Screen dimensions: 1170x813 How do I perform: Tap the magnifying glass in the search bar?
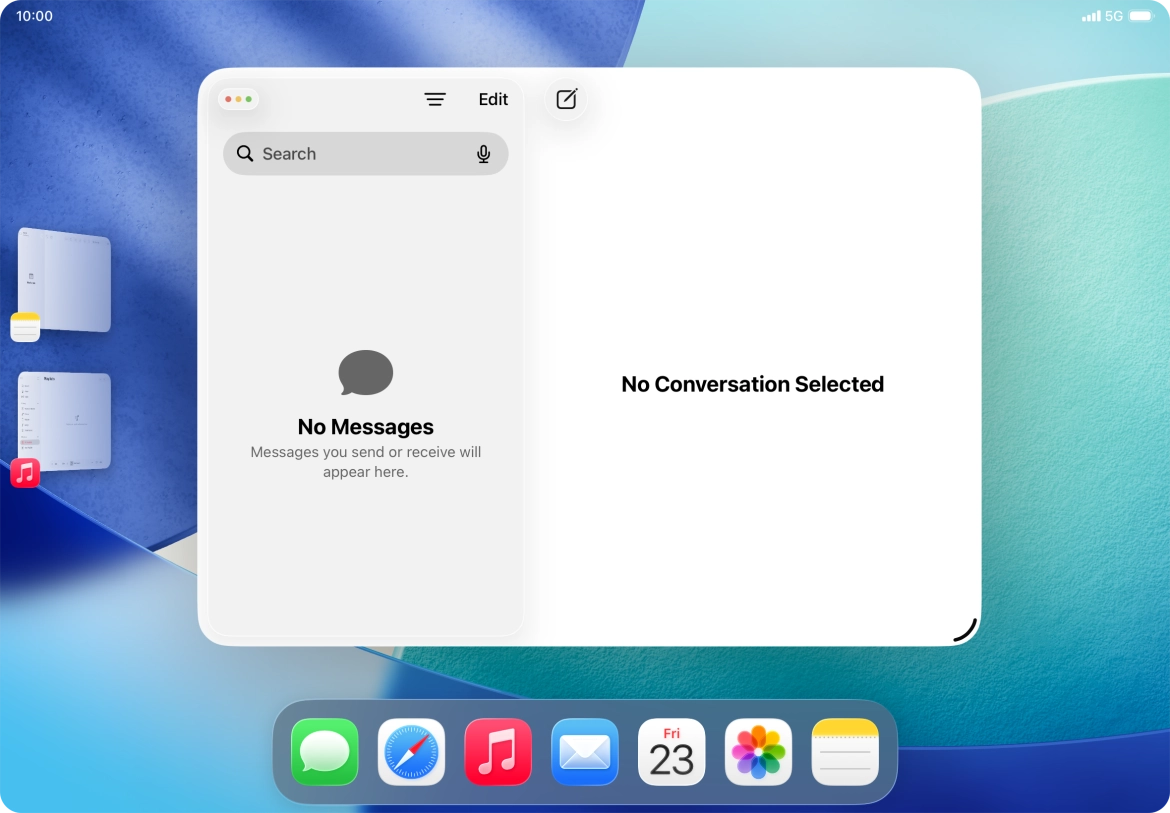[245, 153]
